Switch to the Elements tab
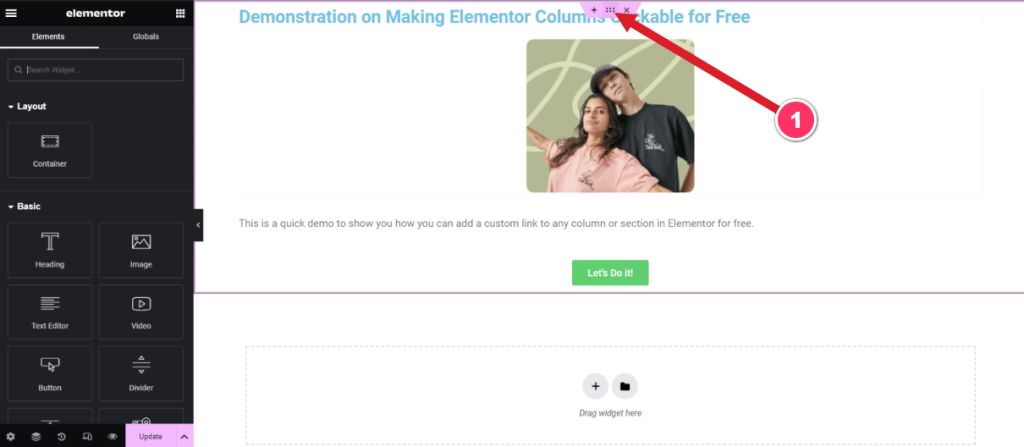 tap(48, 37)
